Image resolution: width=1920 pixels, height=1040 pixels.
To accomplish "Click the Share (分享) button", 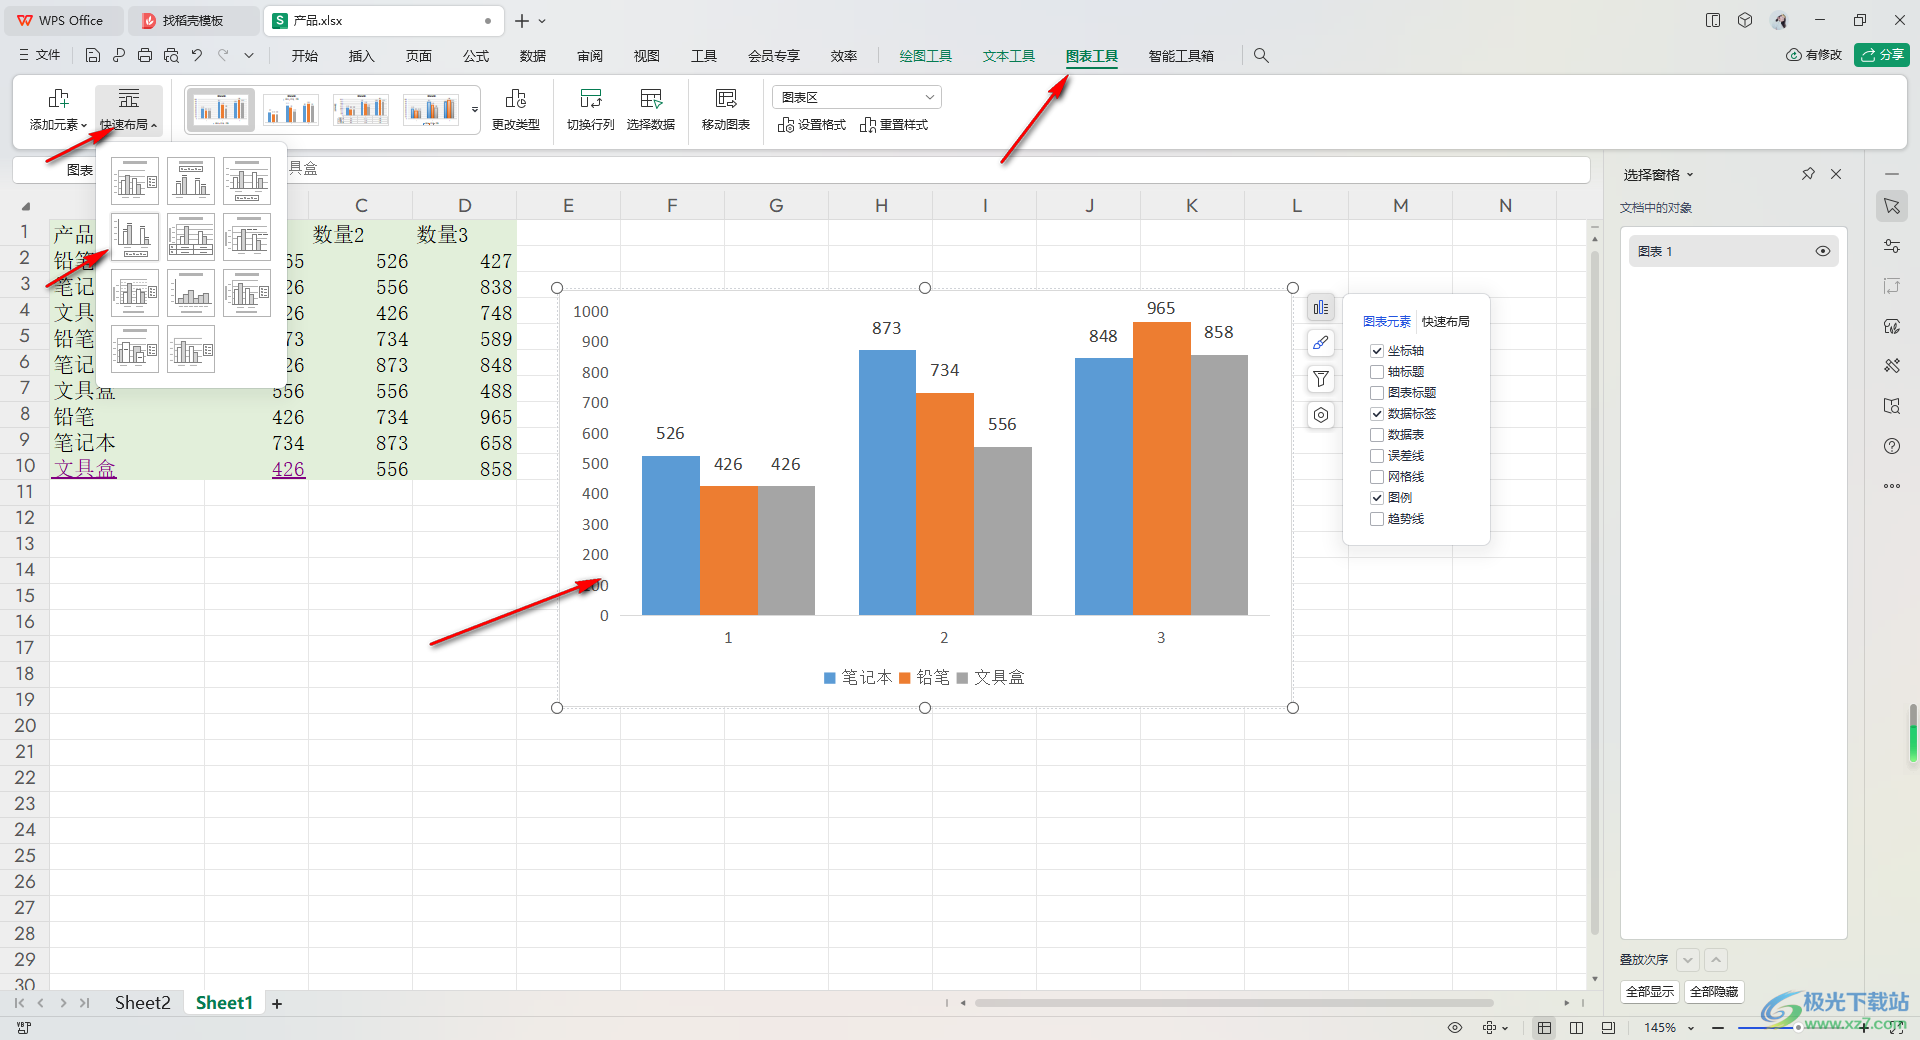I will [x=1882, y=55].
